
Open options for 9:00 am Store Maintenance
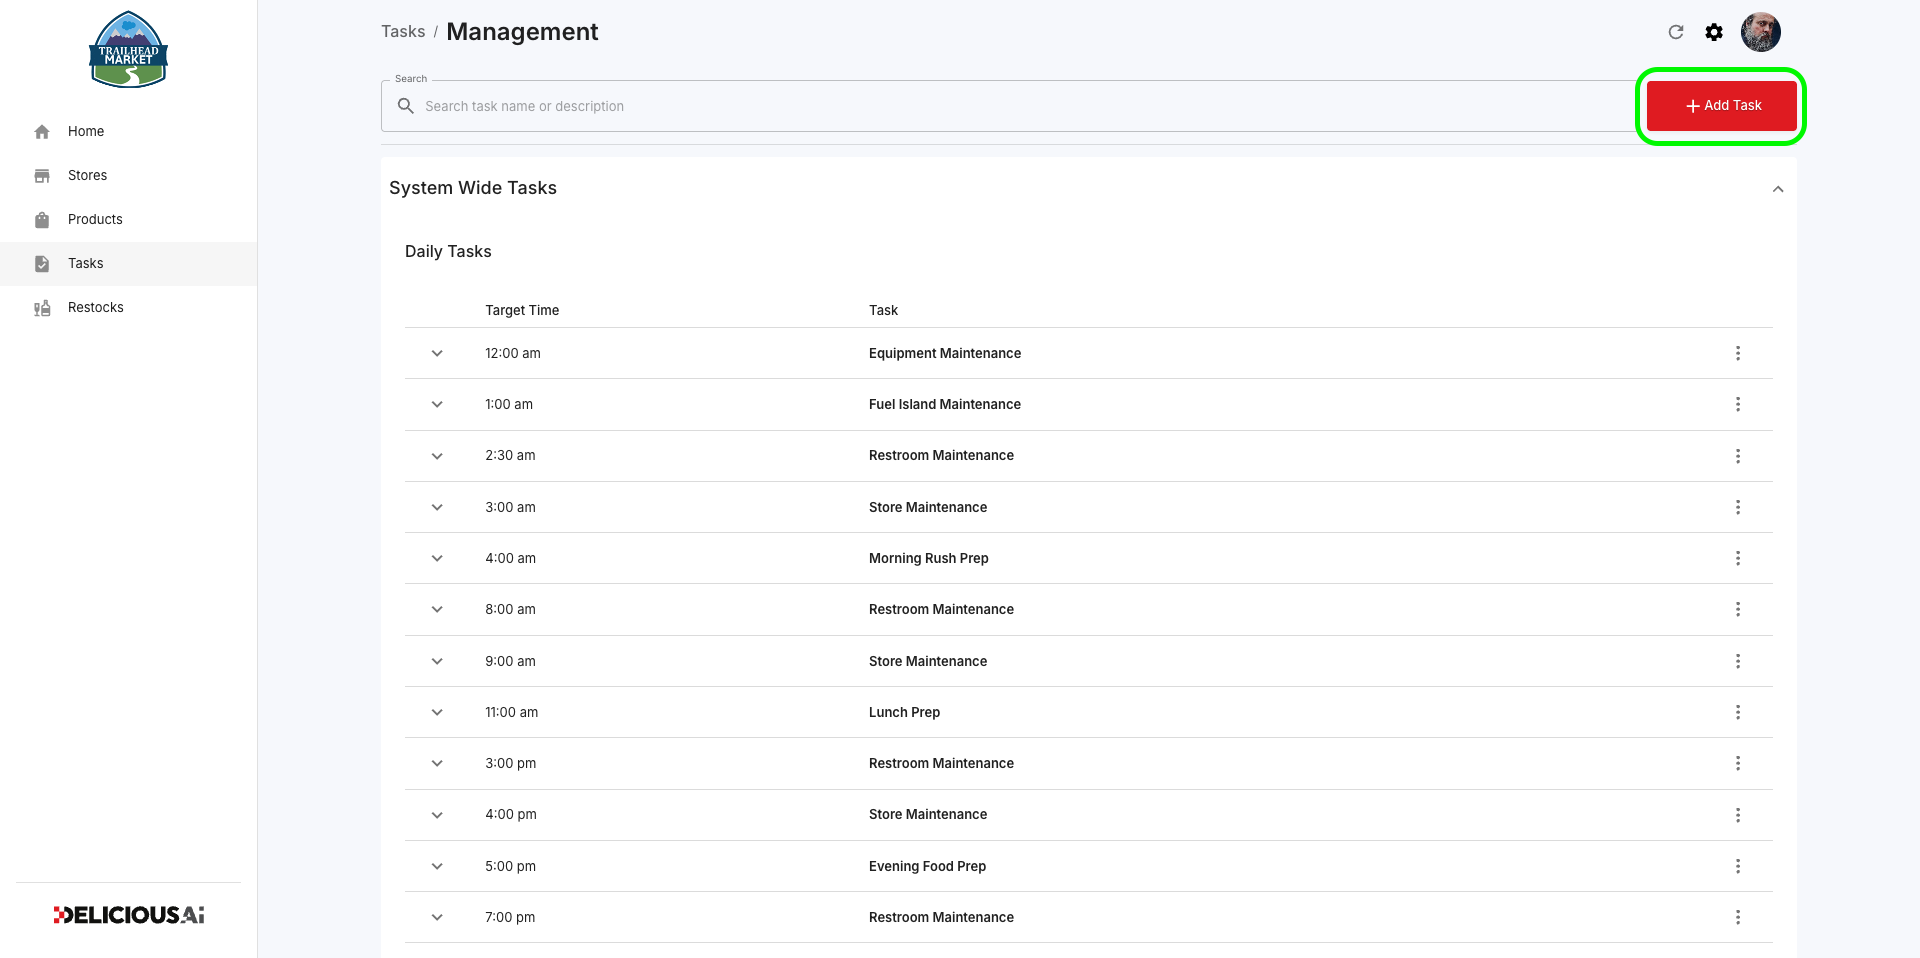[1738, 661]
